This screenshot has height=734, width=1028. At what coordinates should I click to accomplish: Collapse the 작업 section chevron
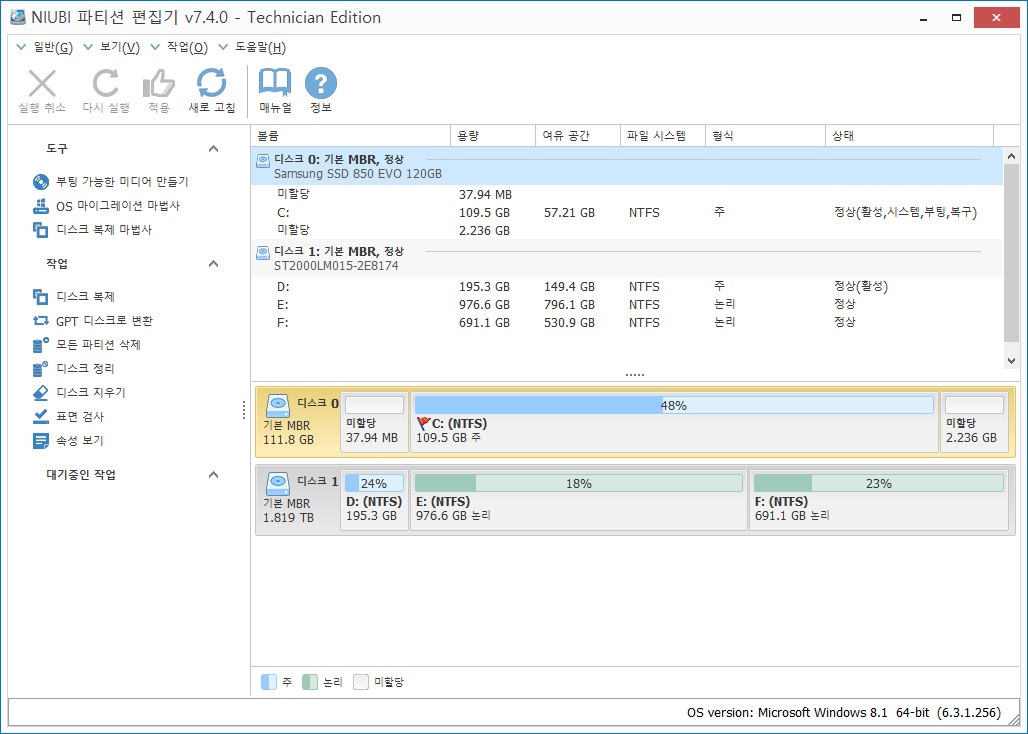[x=213, y=263]
